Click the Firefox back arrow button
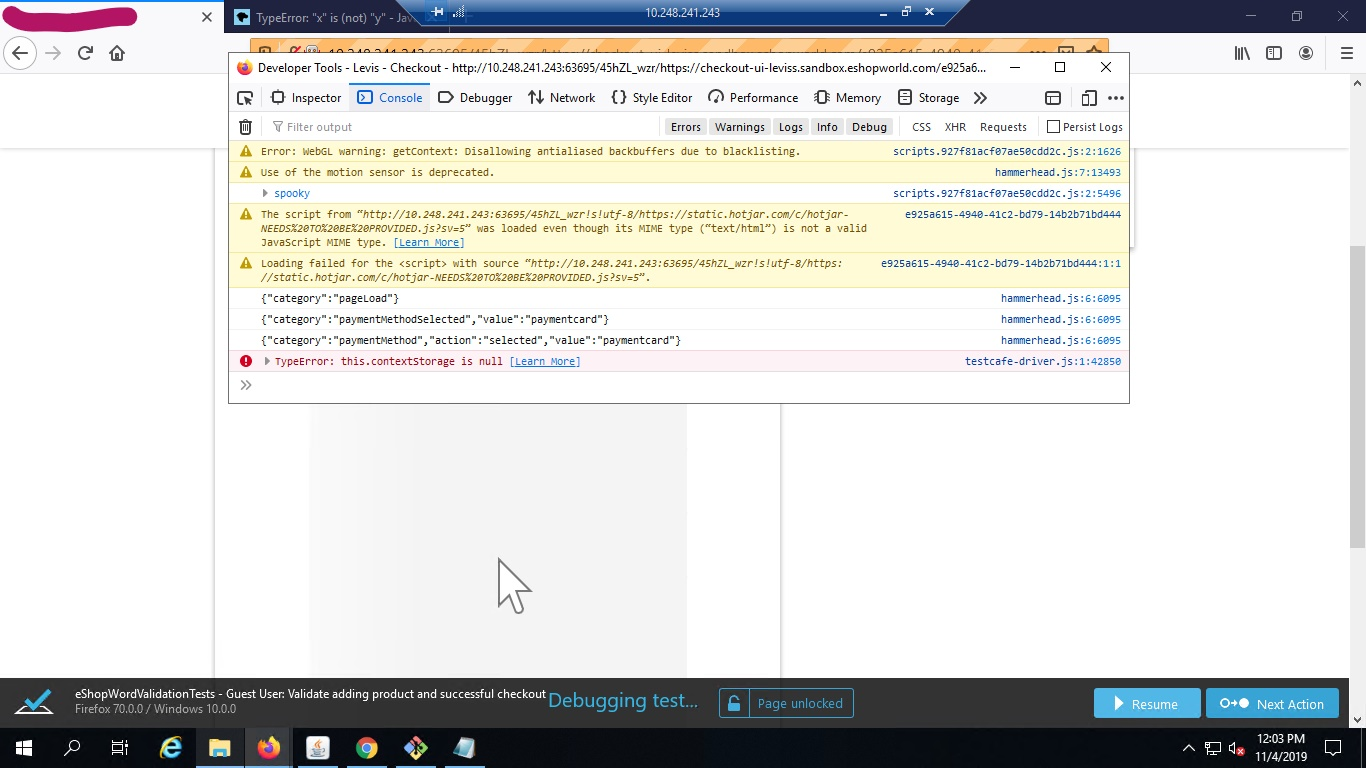 coord(21,53)
